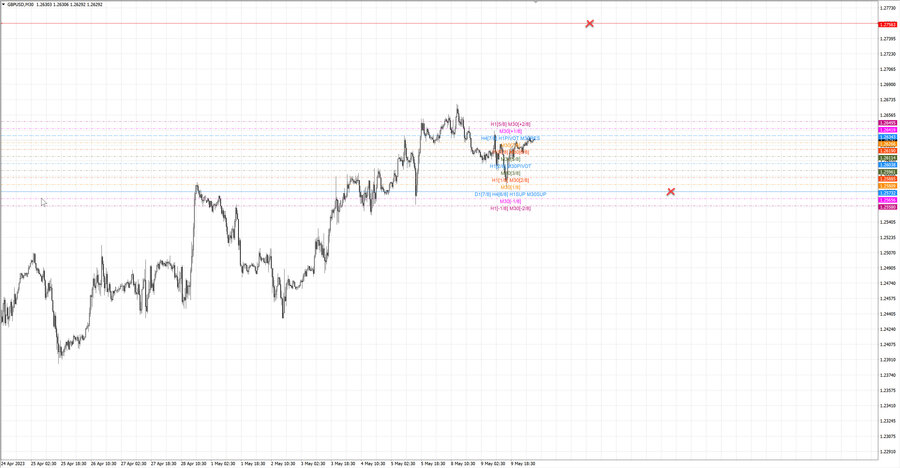900x468 pixels.
Task: Click the blue 1.25732 price tag
Action: [888, 194]
